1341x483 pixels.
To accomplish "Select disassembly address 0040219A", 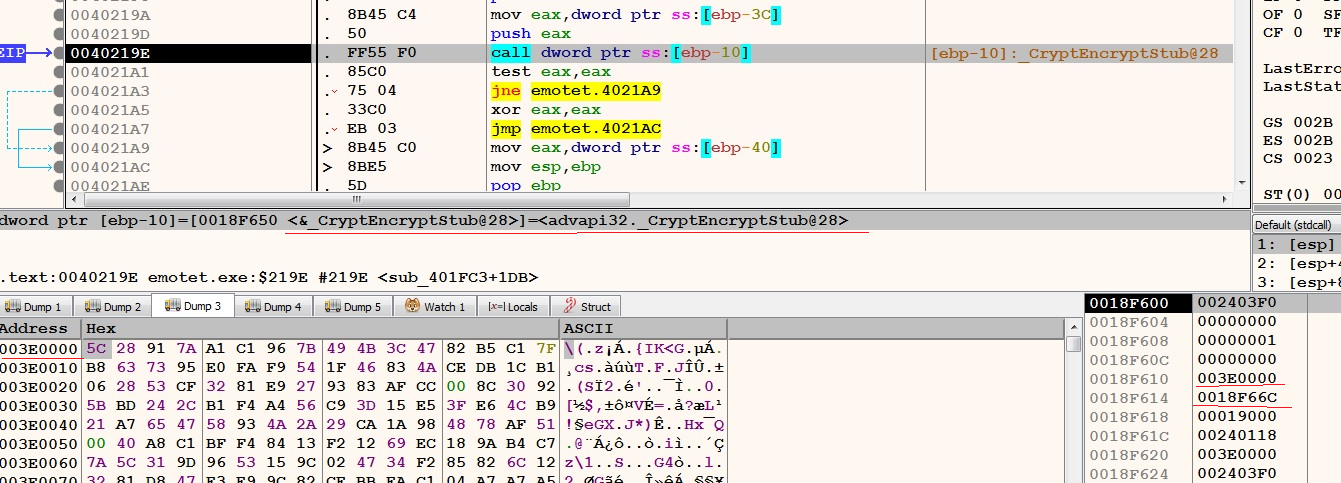I will tap(110, 15).
